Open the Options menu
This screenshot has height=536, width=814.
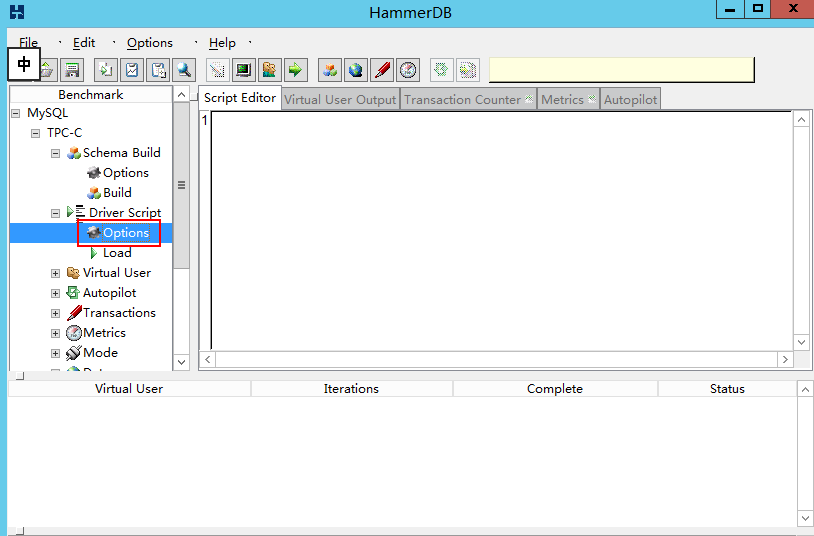(x=149, y=43)
